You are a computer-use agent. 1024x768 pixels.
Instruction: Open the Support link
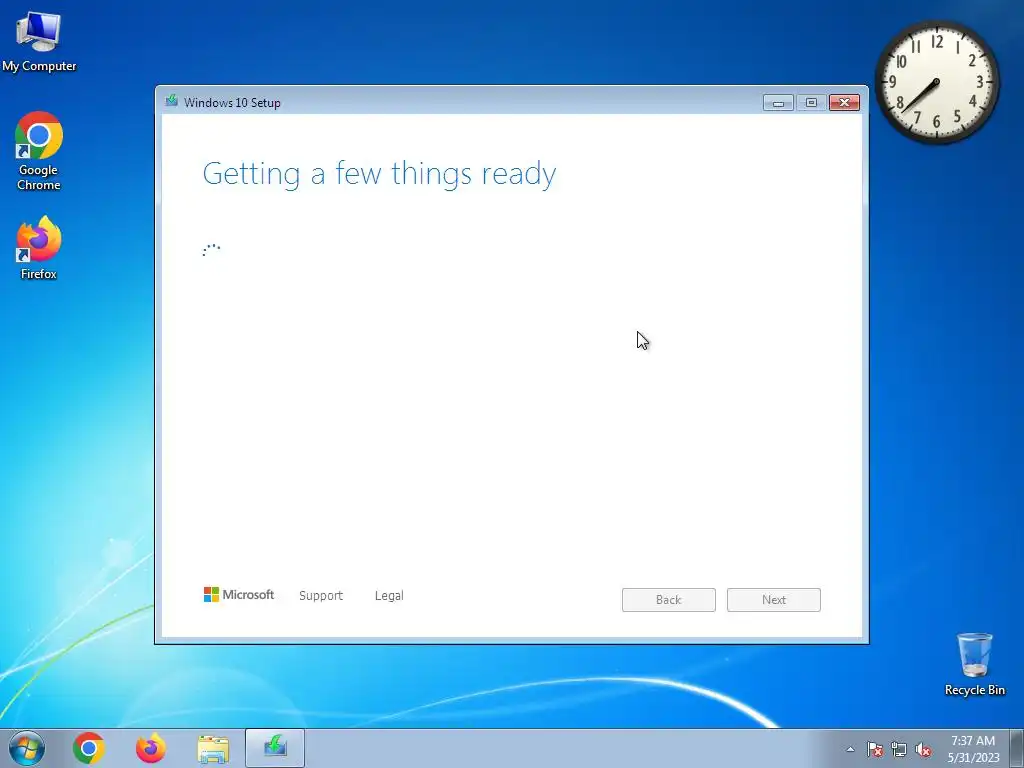click(x=321, y=596)
